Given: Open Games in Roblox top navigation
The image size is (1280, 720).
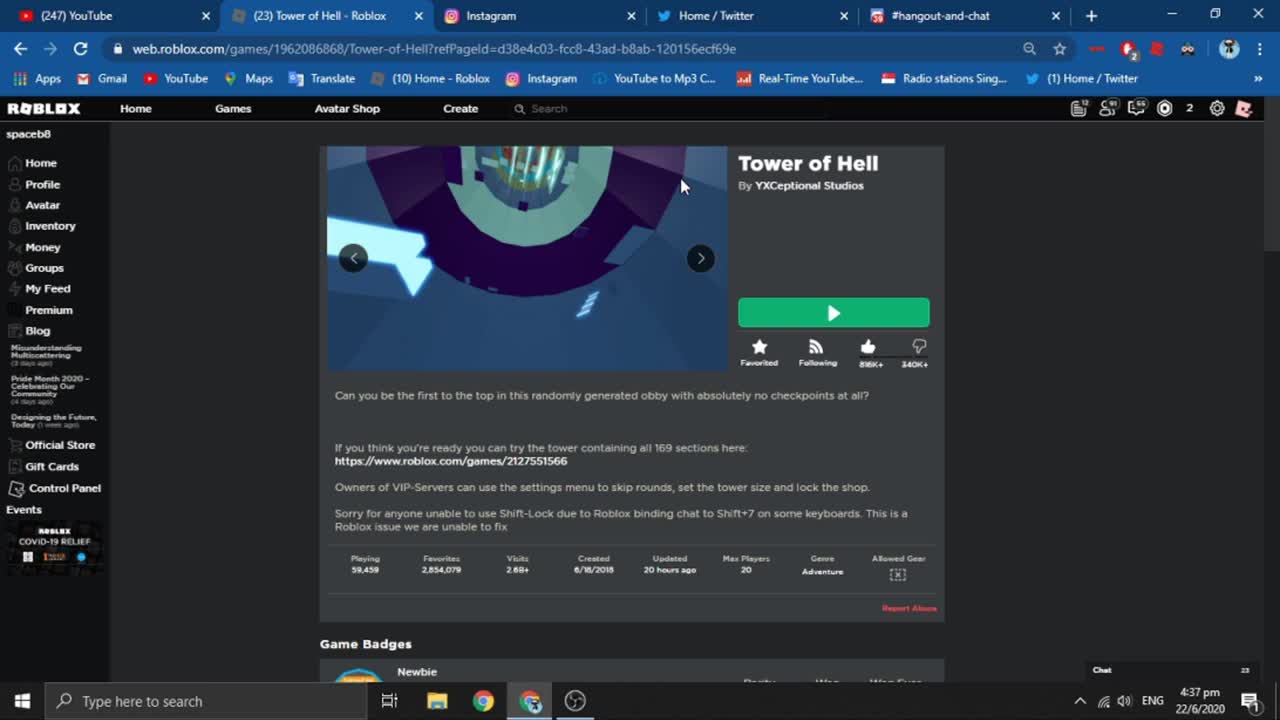Looking at the screenshot, I should pos(233,109).
